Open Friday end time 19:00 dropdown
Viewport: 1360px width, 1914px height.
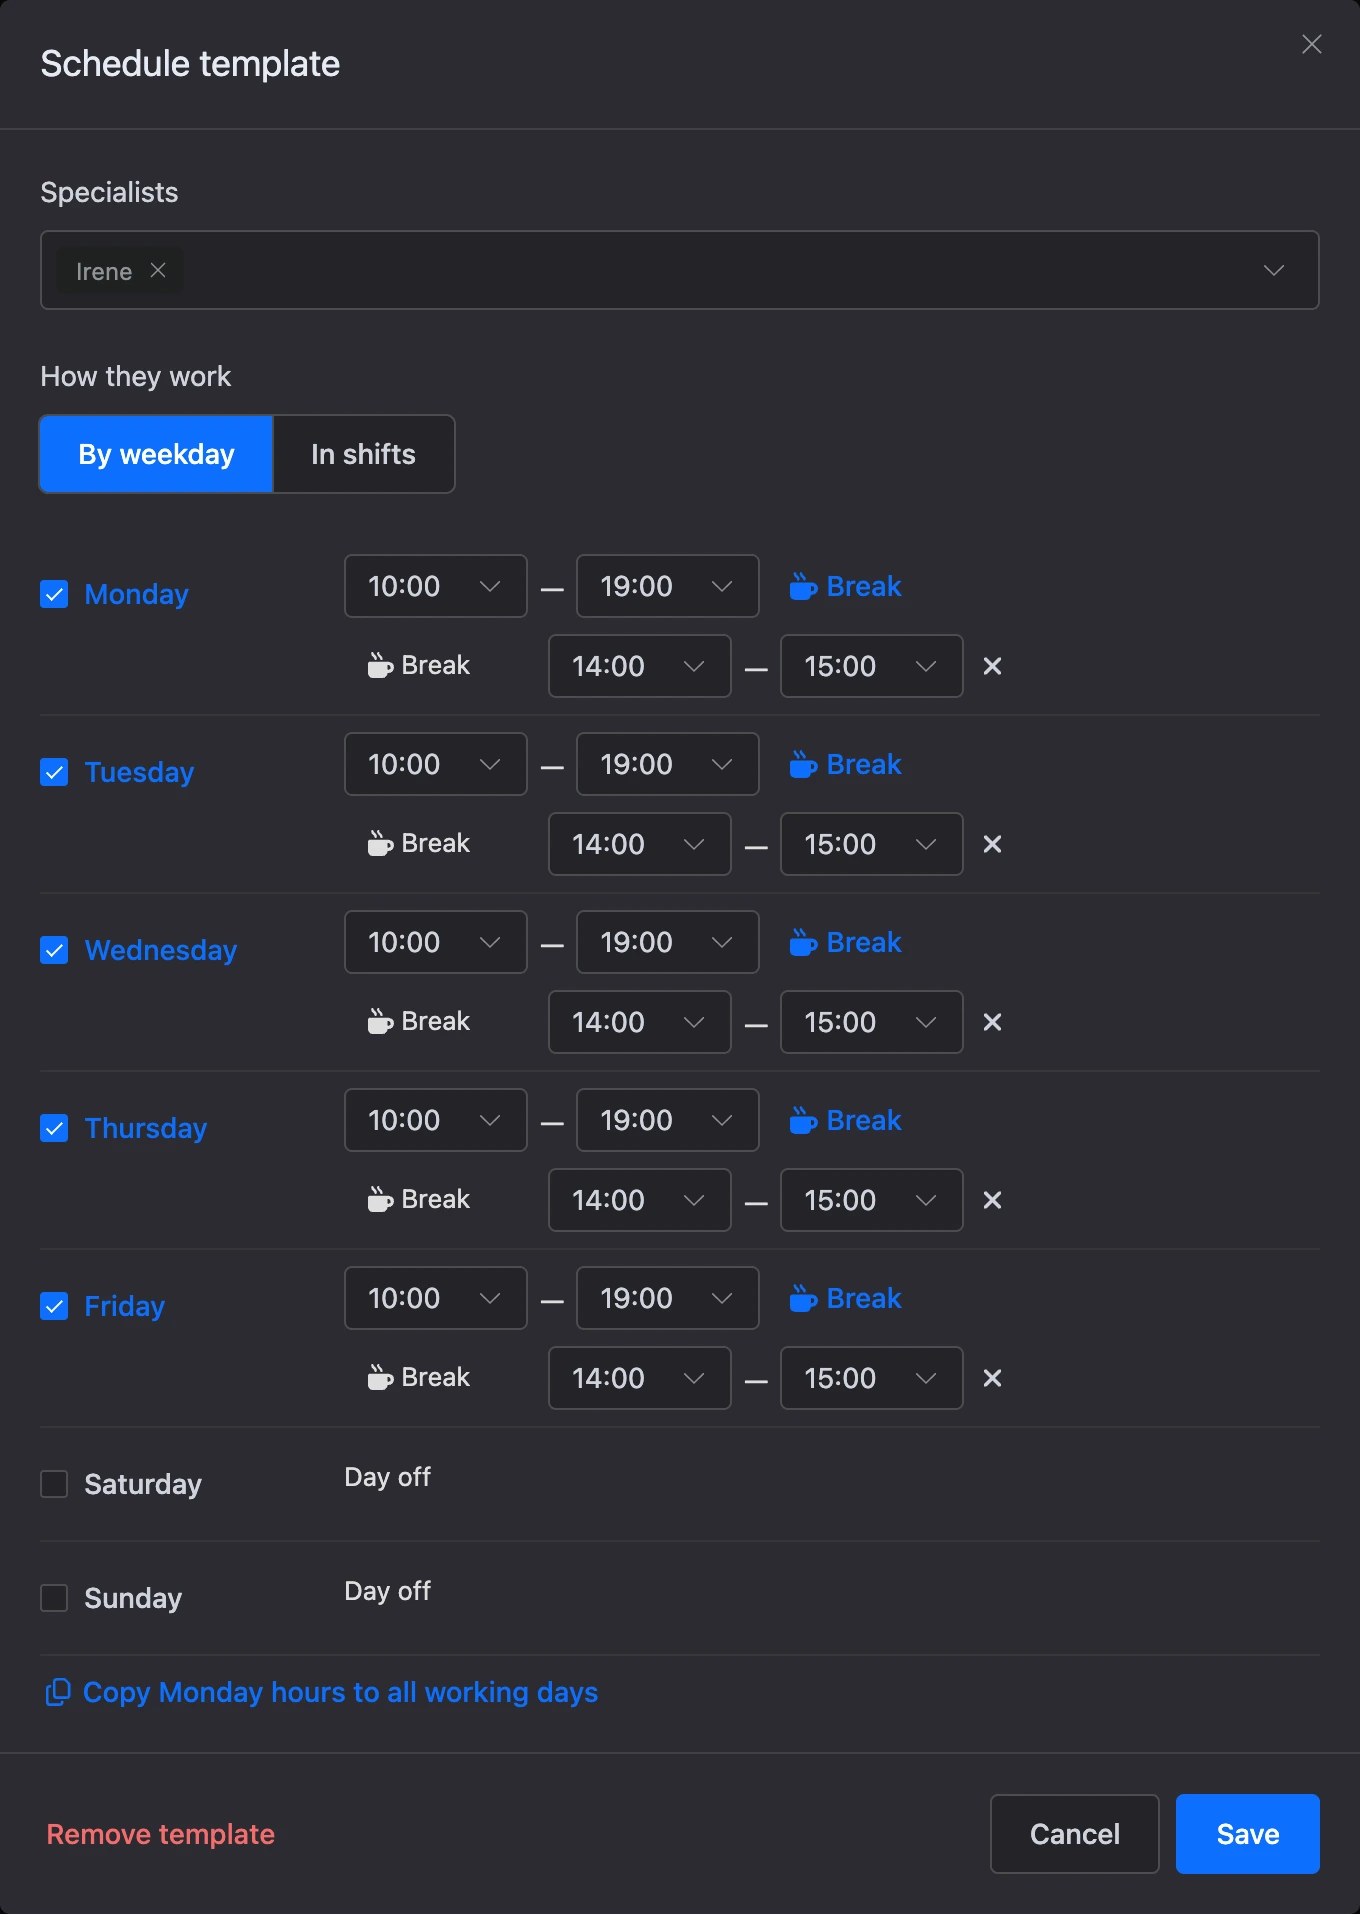(668, 1298)
